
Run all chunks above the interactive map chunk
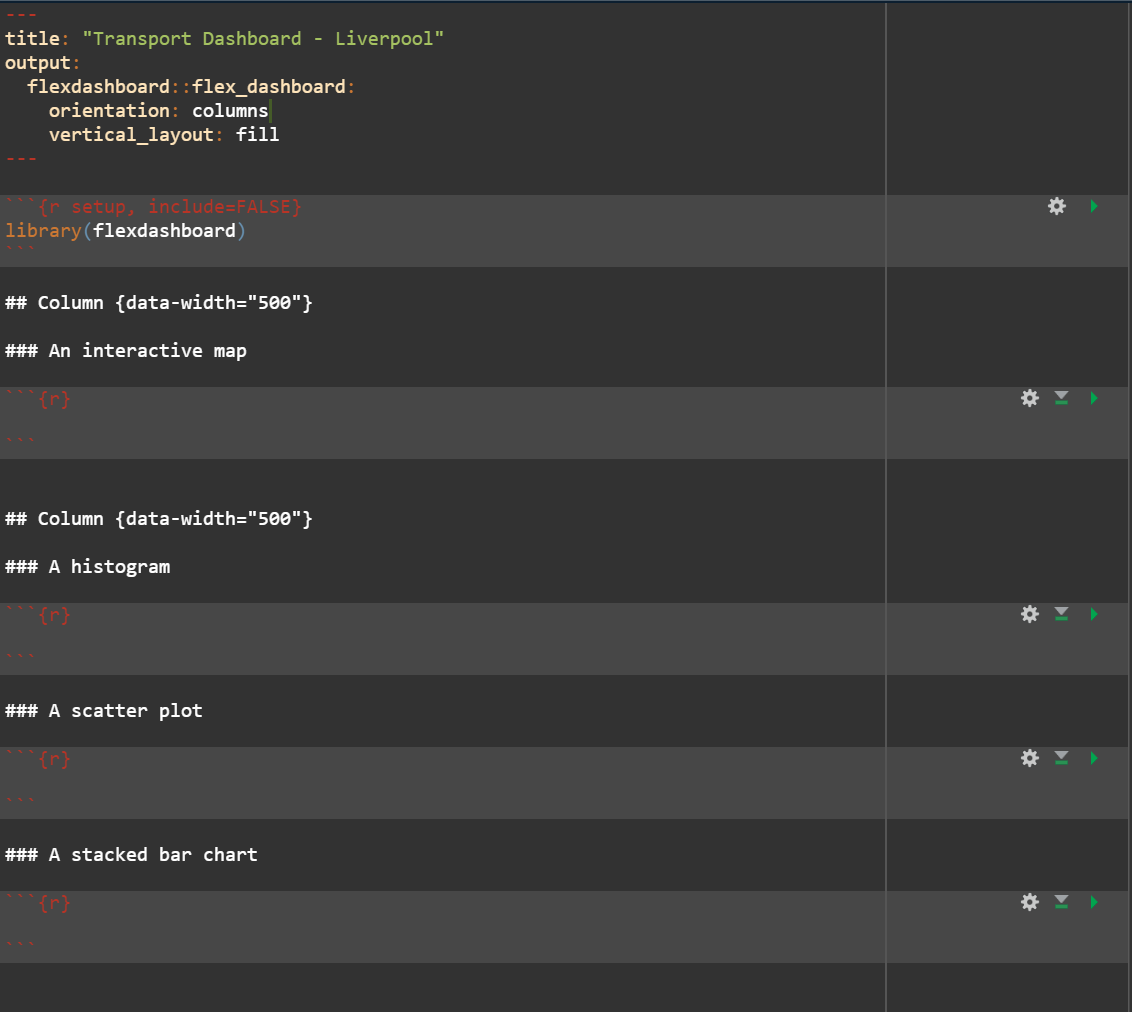[x=1061, y=398]
